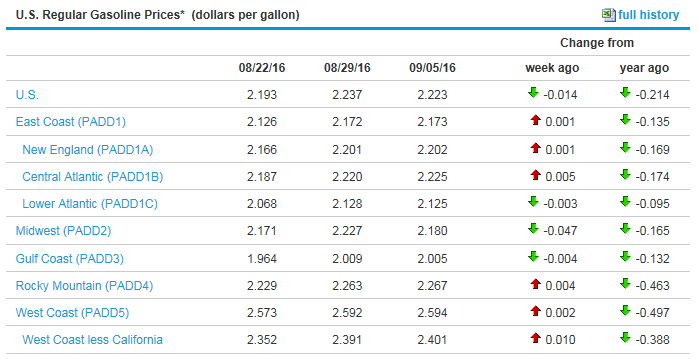The height and width of the screenshot is (361, 698).
Task: Select Rocky Mountain (PADD4) link
Action: click(84, 286)
